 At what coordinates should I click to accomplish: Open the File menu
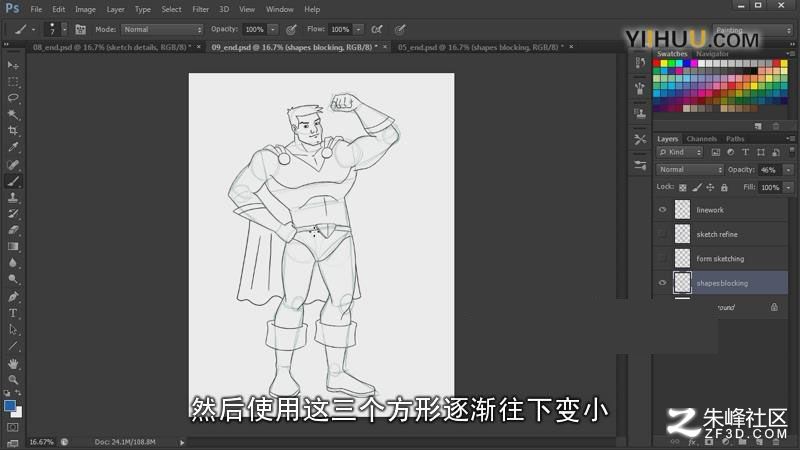pyautogui.click(x=36, y=9)
